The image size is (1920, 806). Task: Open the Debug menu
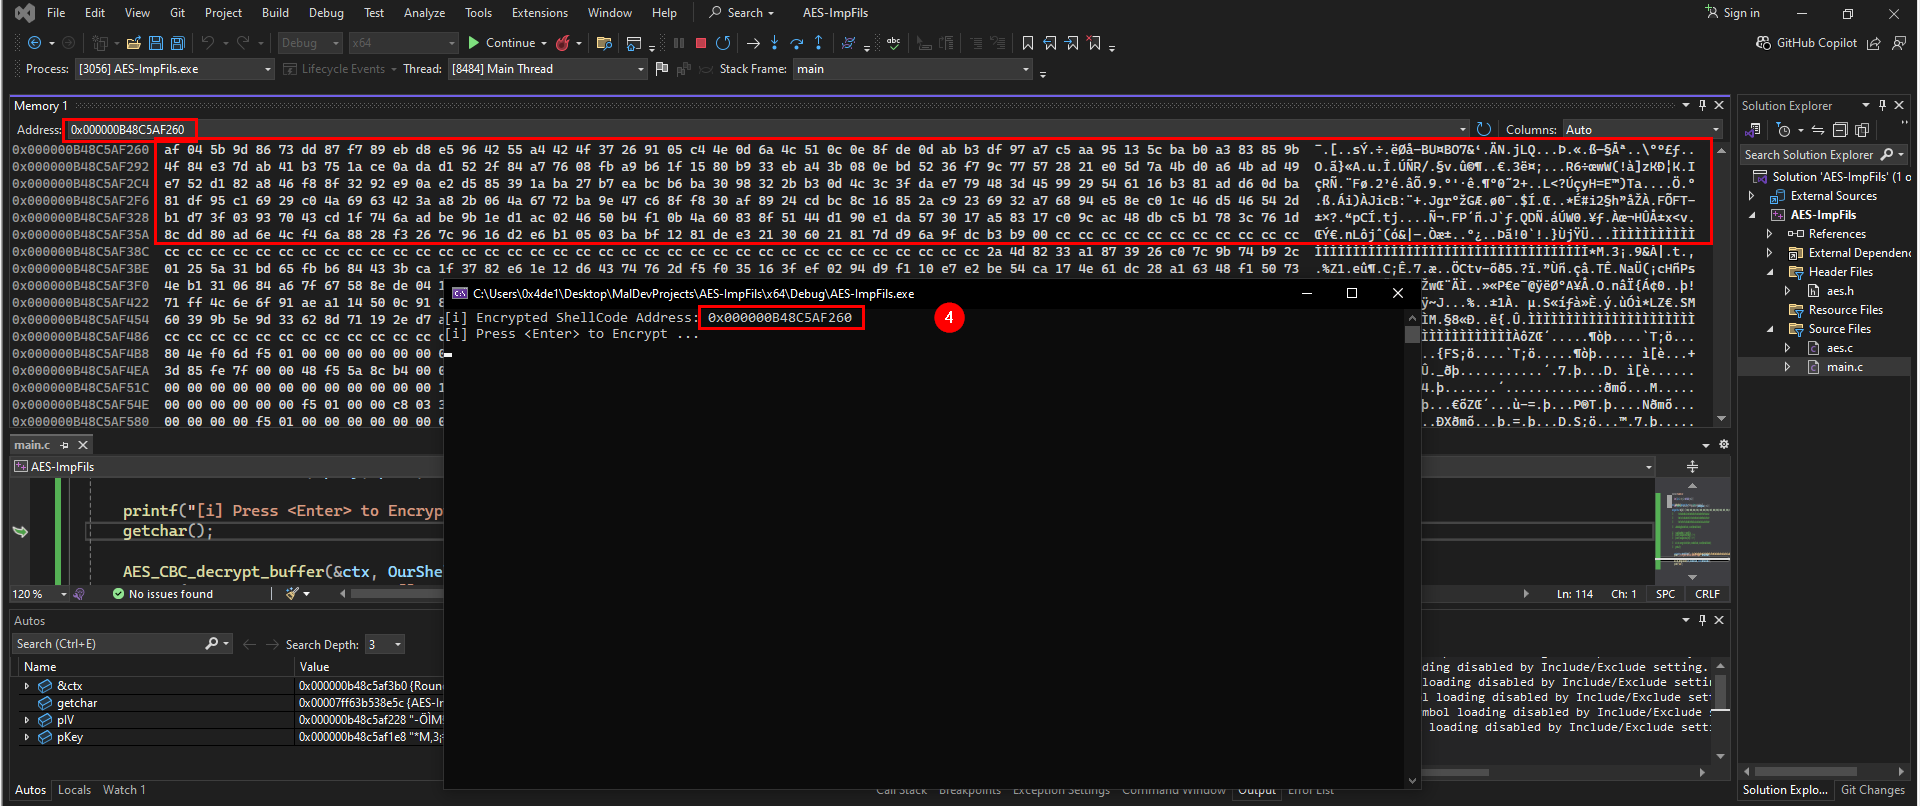[x=326, y=13]
